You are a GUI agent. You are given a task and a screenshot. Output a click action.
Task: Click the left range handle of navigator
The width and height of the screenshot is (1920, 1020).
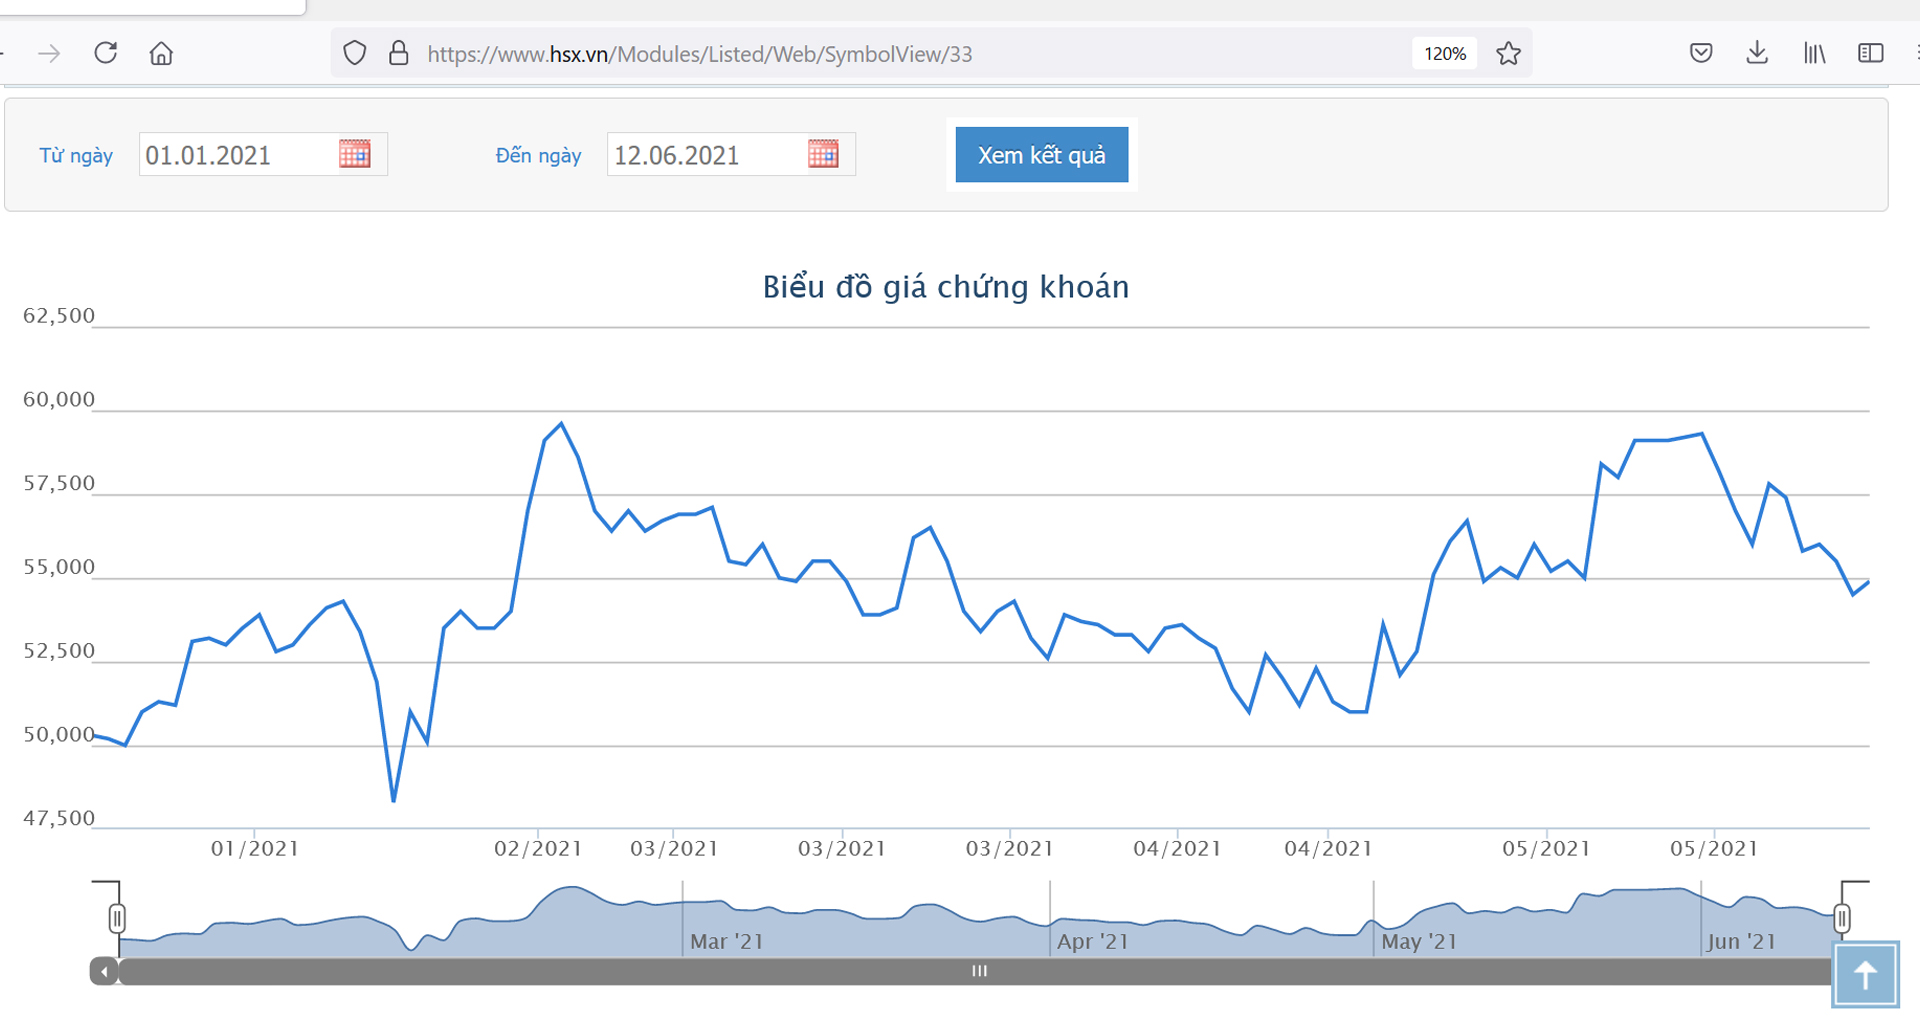coord(117,918)
